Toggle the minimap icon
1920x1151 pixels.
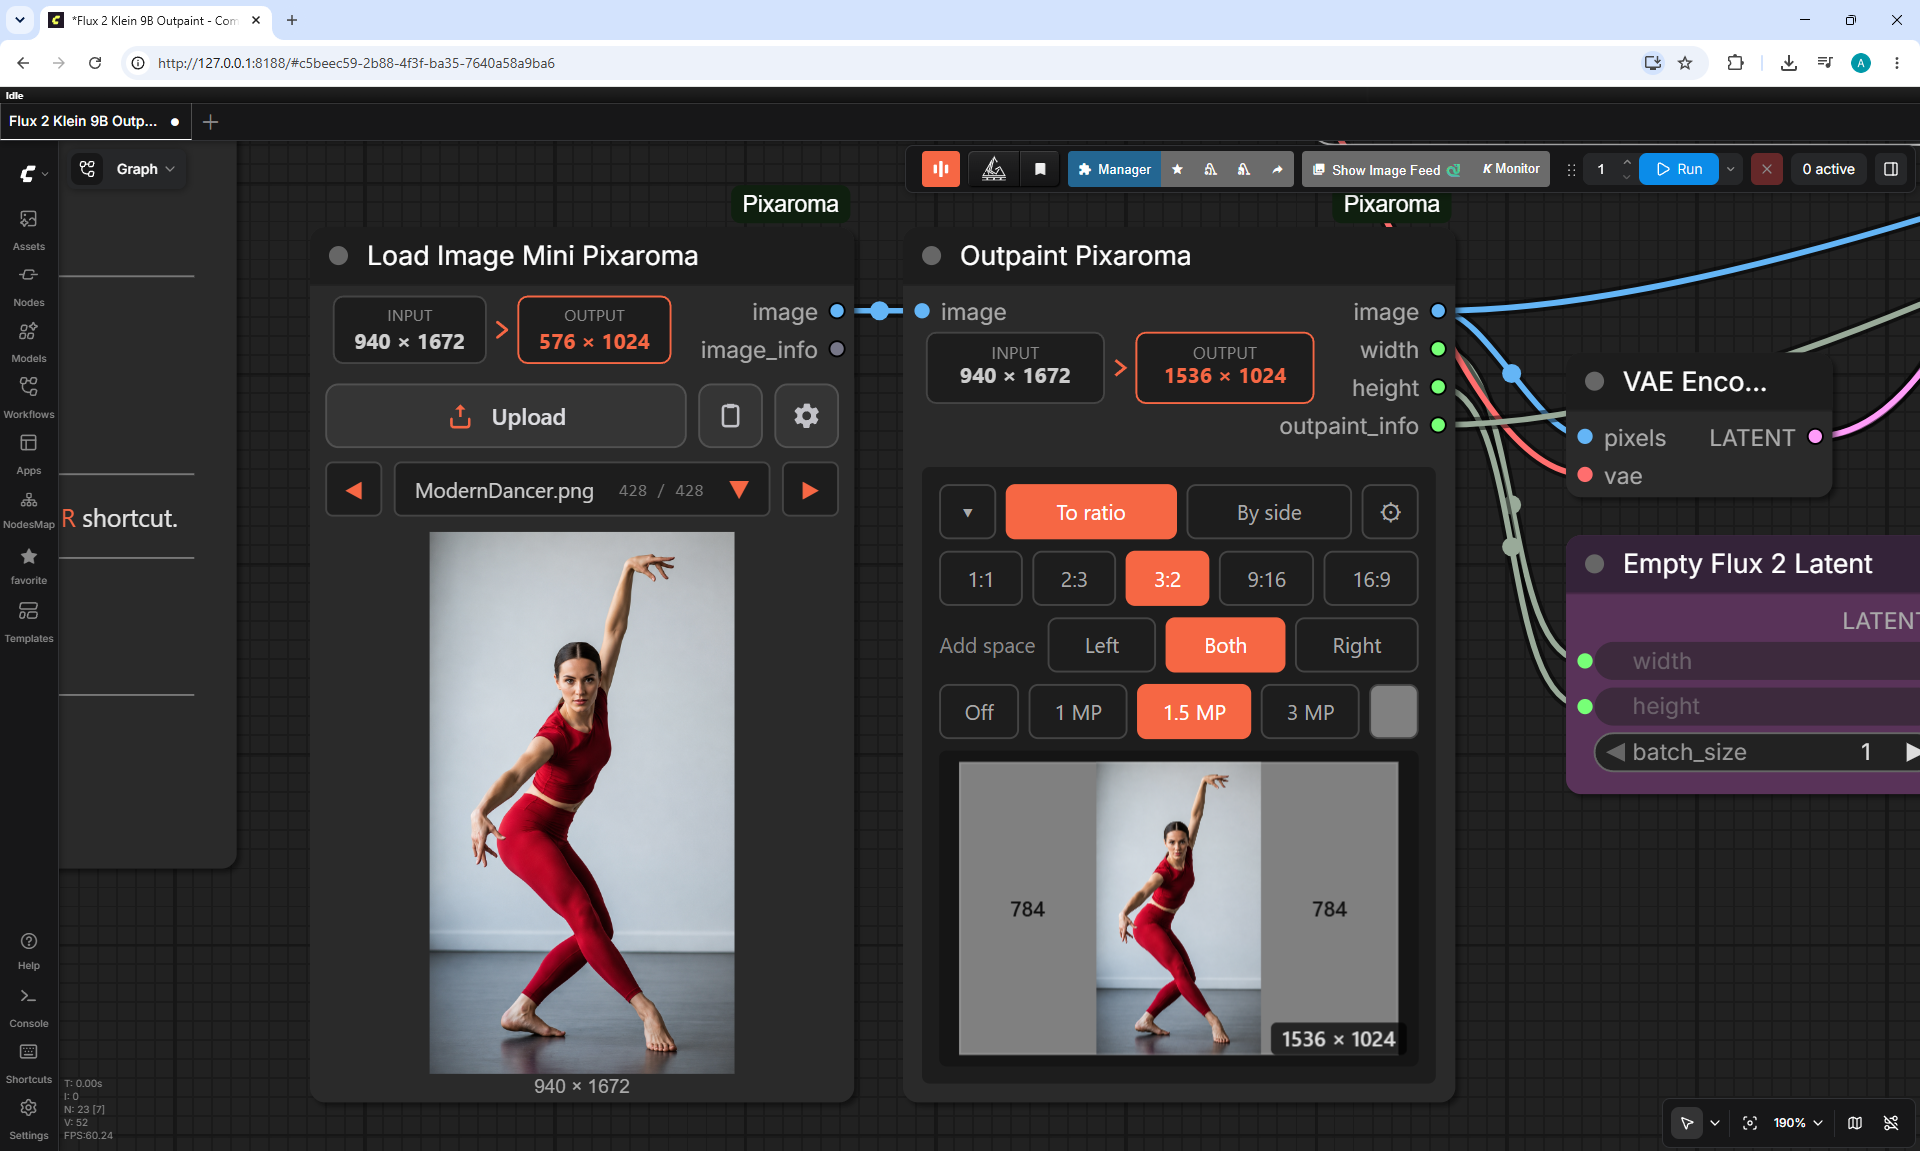pyautogui.click(x=1855, y=1123)
